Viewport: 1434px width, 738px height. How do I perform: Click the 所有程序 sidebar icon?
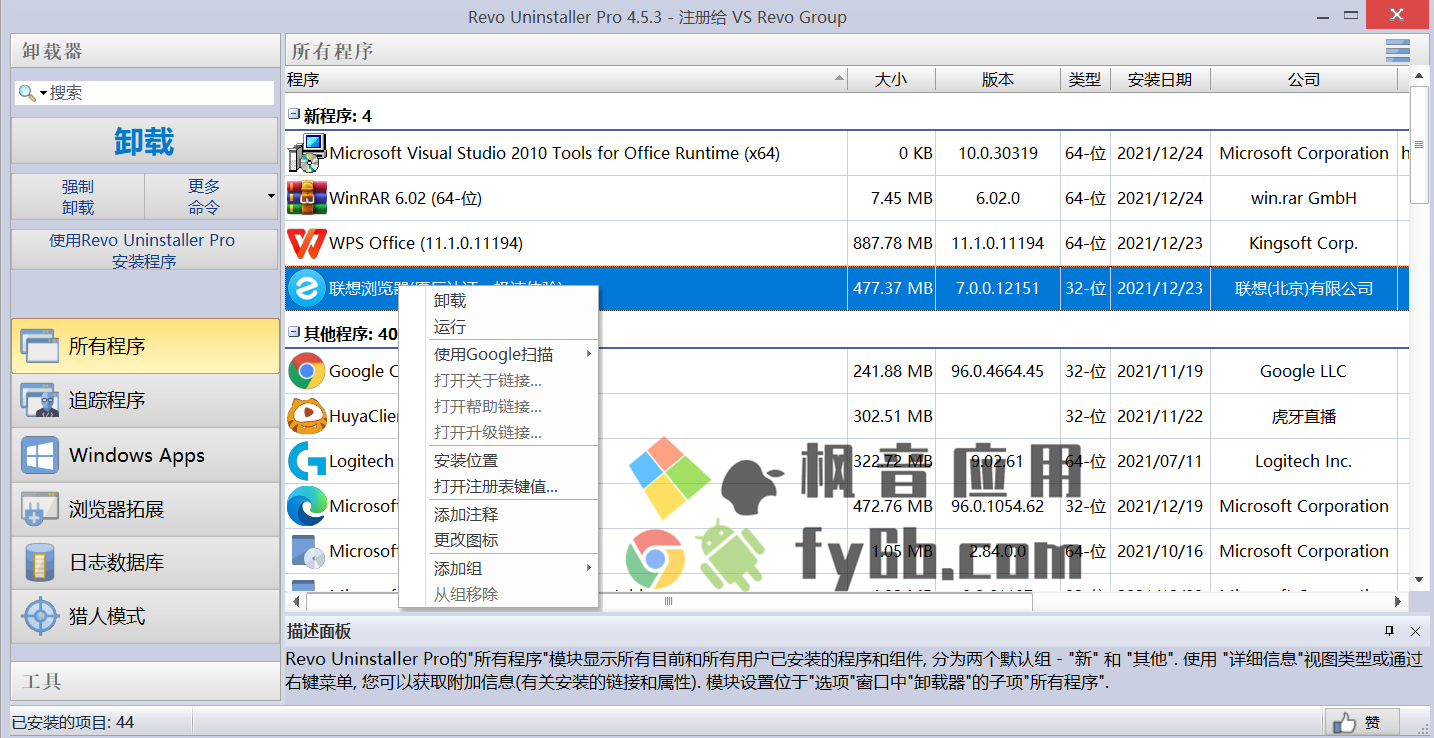coord(40,346)
